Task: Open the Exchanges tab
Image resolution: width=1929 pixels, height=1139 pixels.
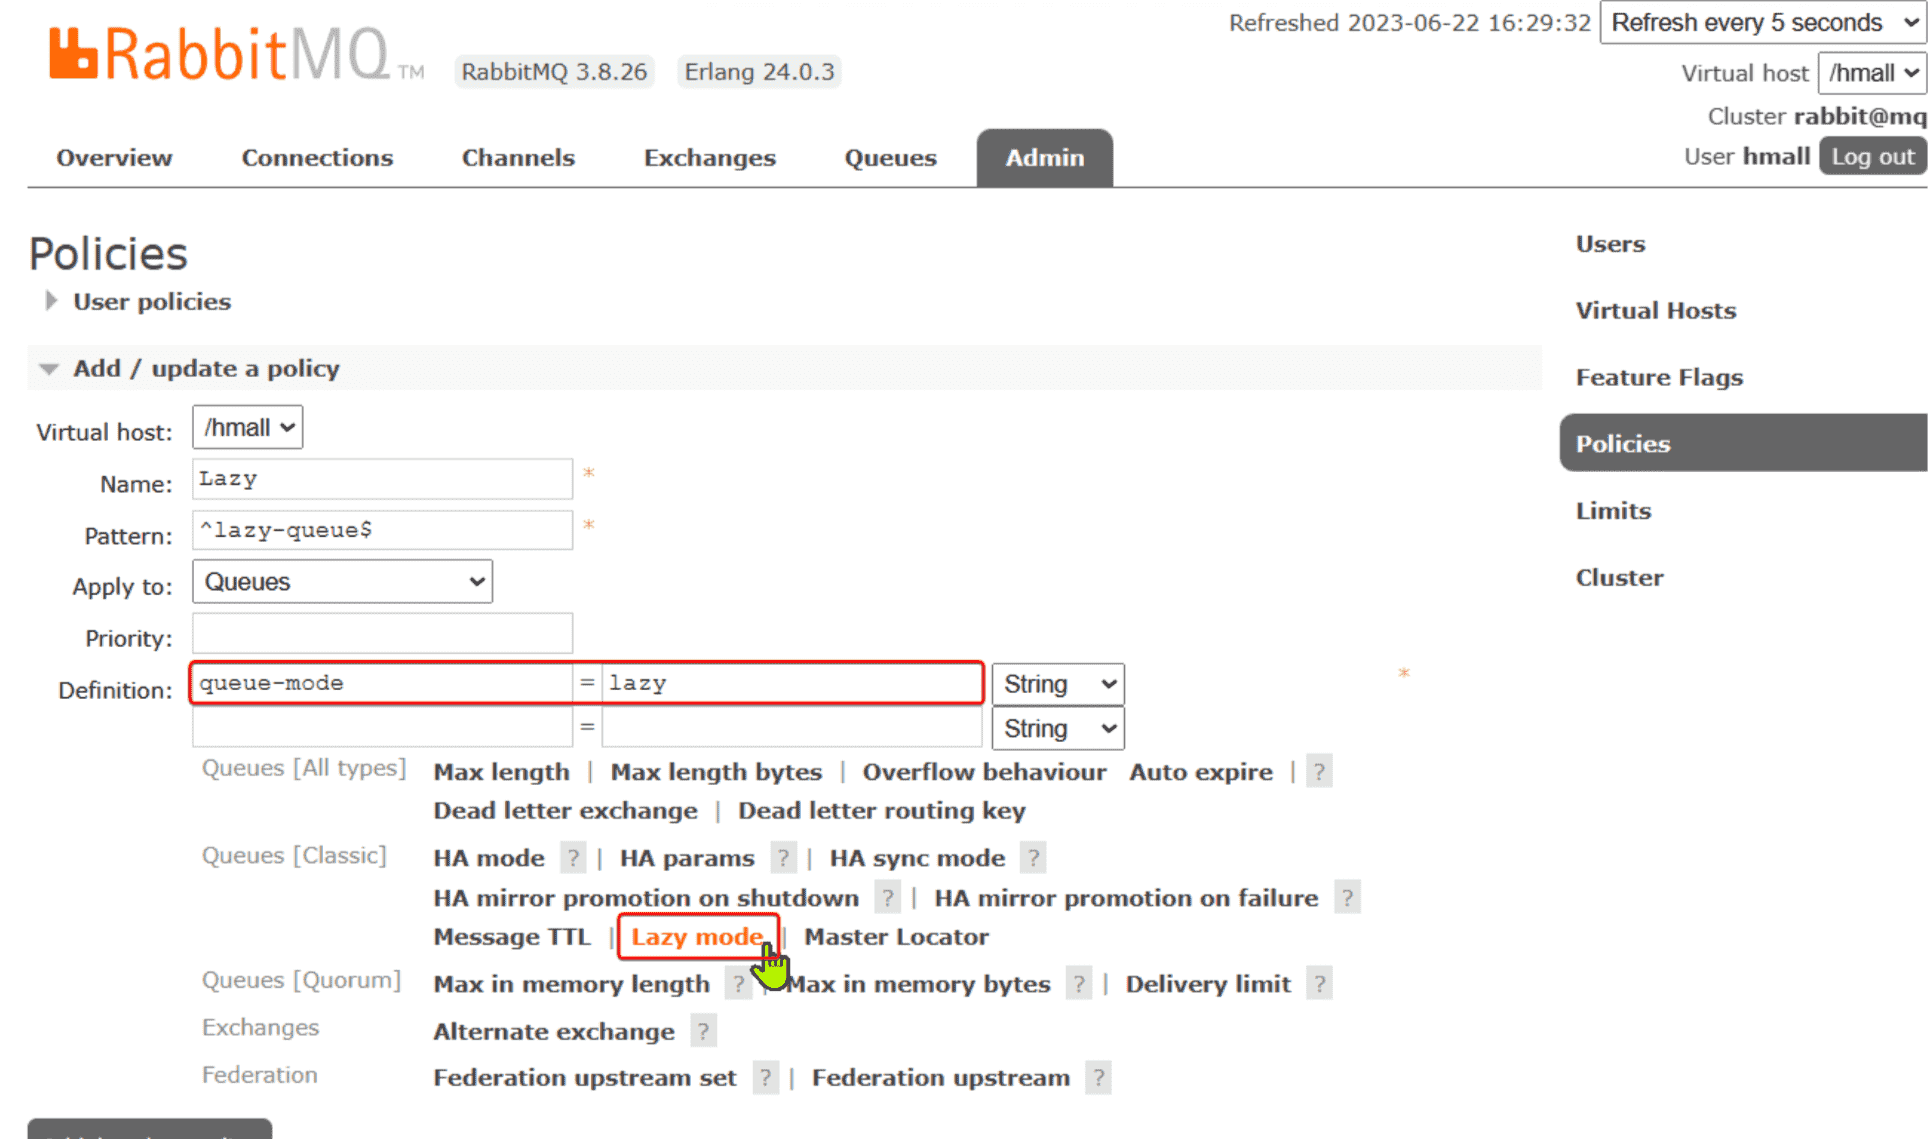Action: tap(709, 158)
